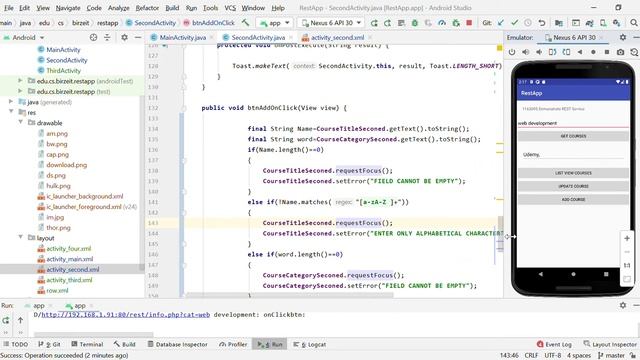Click UPDATE COURSE button in emulator
The height and width of the screenshot is (360, 640).
[x=573, y=186]
